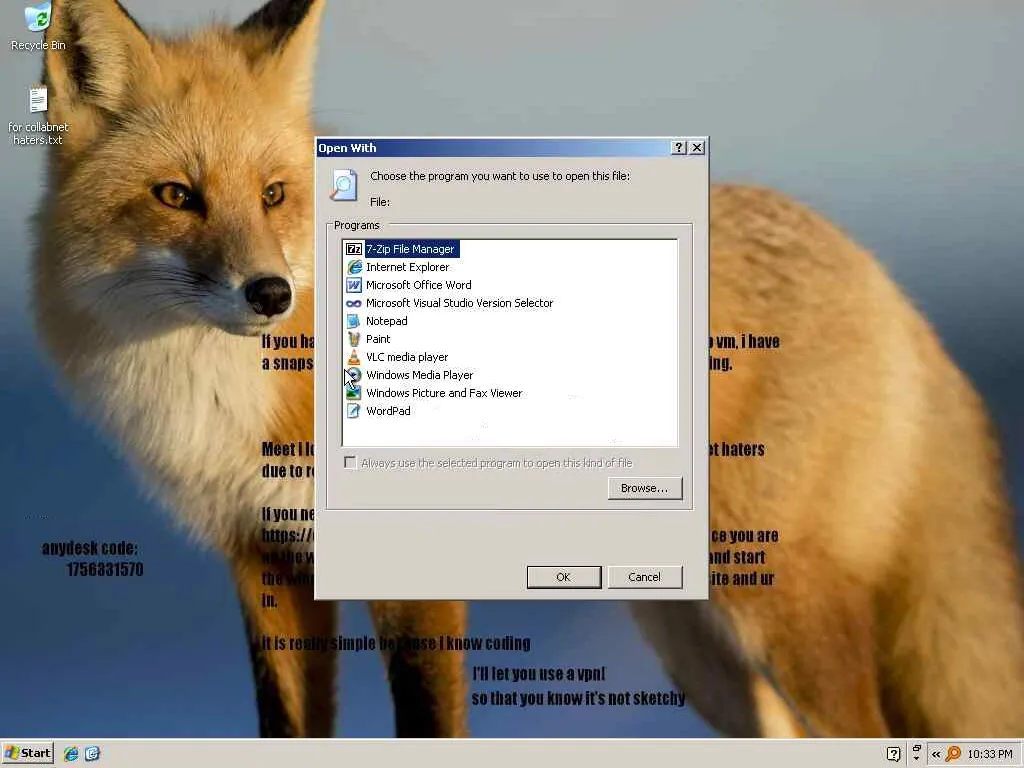
Task: Click the Windows Media Player icon
Action: (353, 375)
